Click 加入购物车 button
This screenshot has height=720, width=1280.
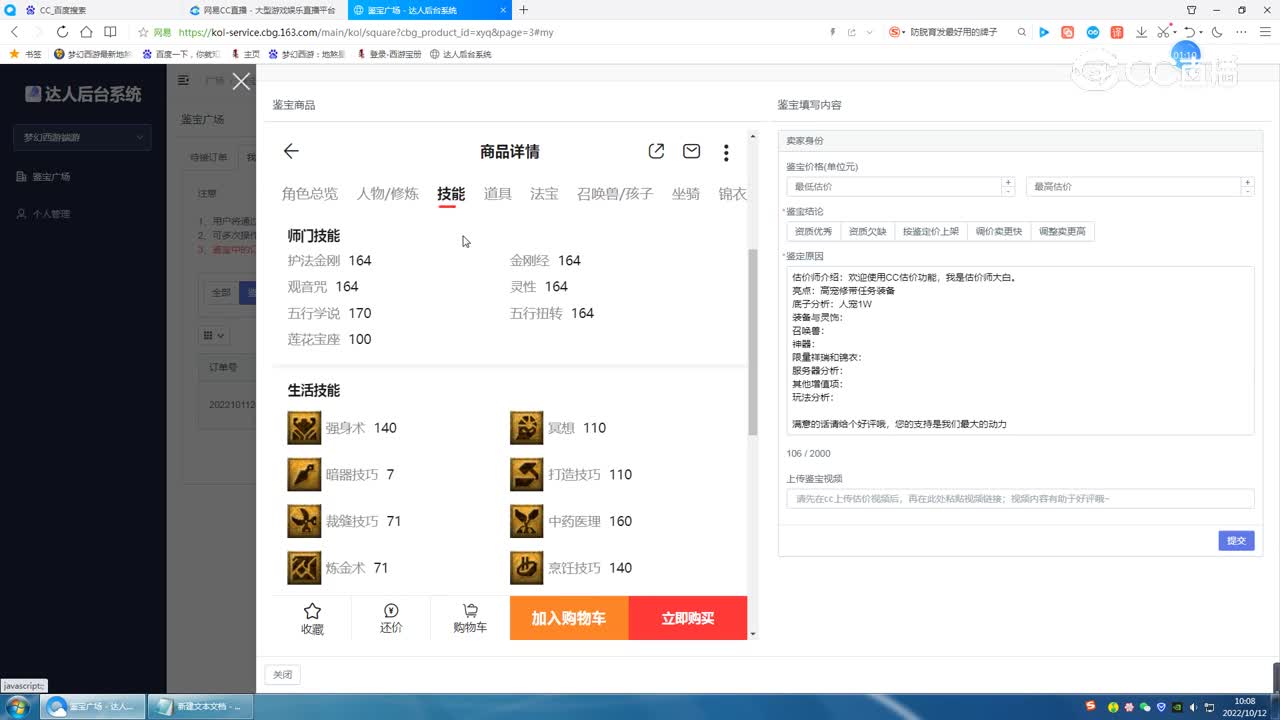pyautogui.click(x=569, y=618)
